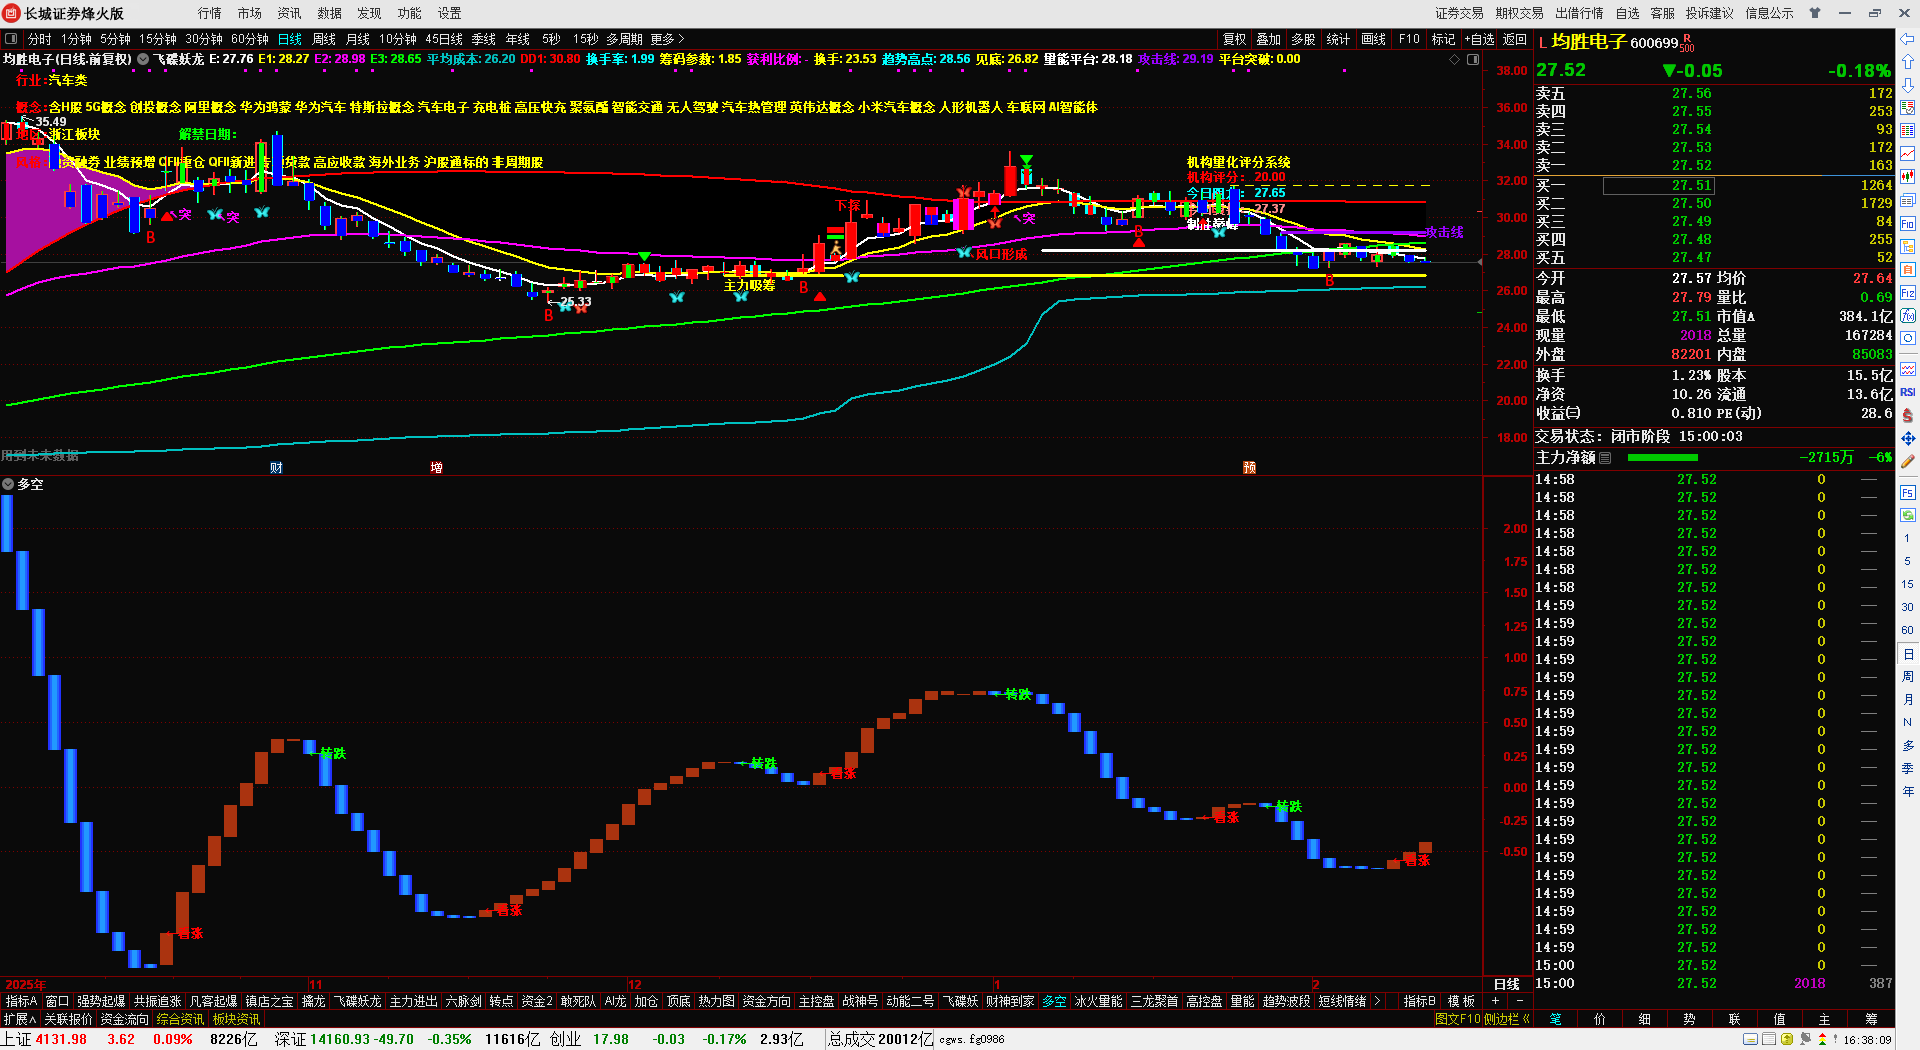
Task: Switch to the 周线 weekly chart tab
Action: pos(324,39)
